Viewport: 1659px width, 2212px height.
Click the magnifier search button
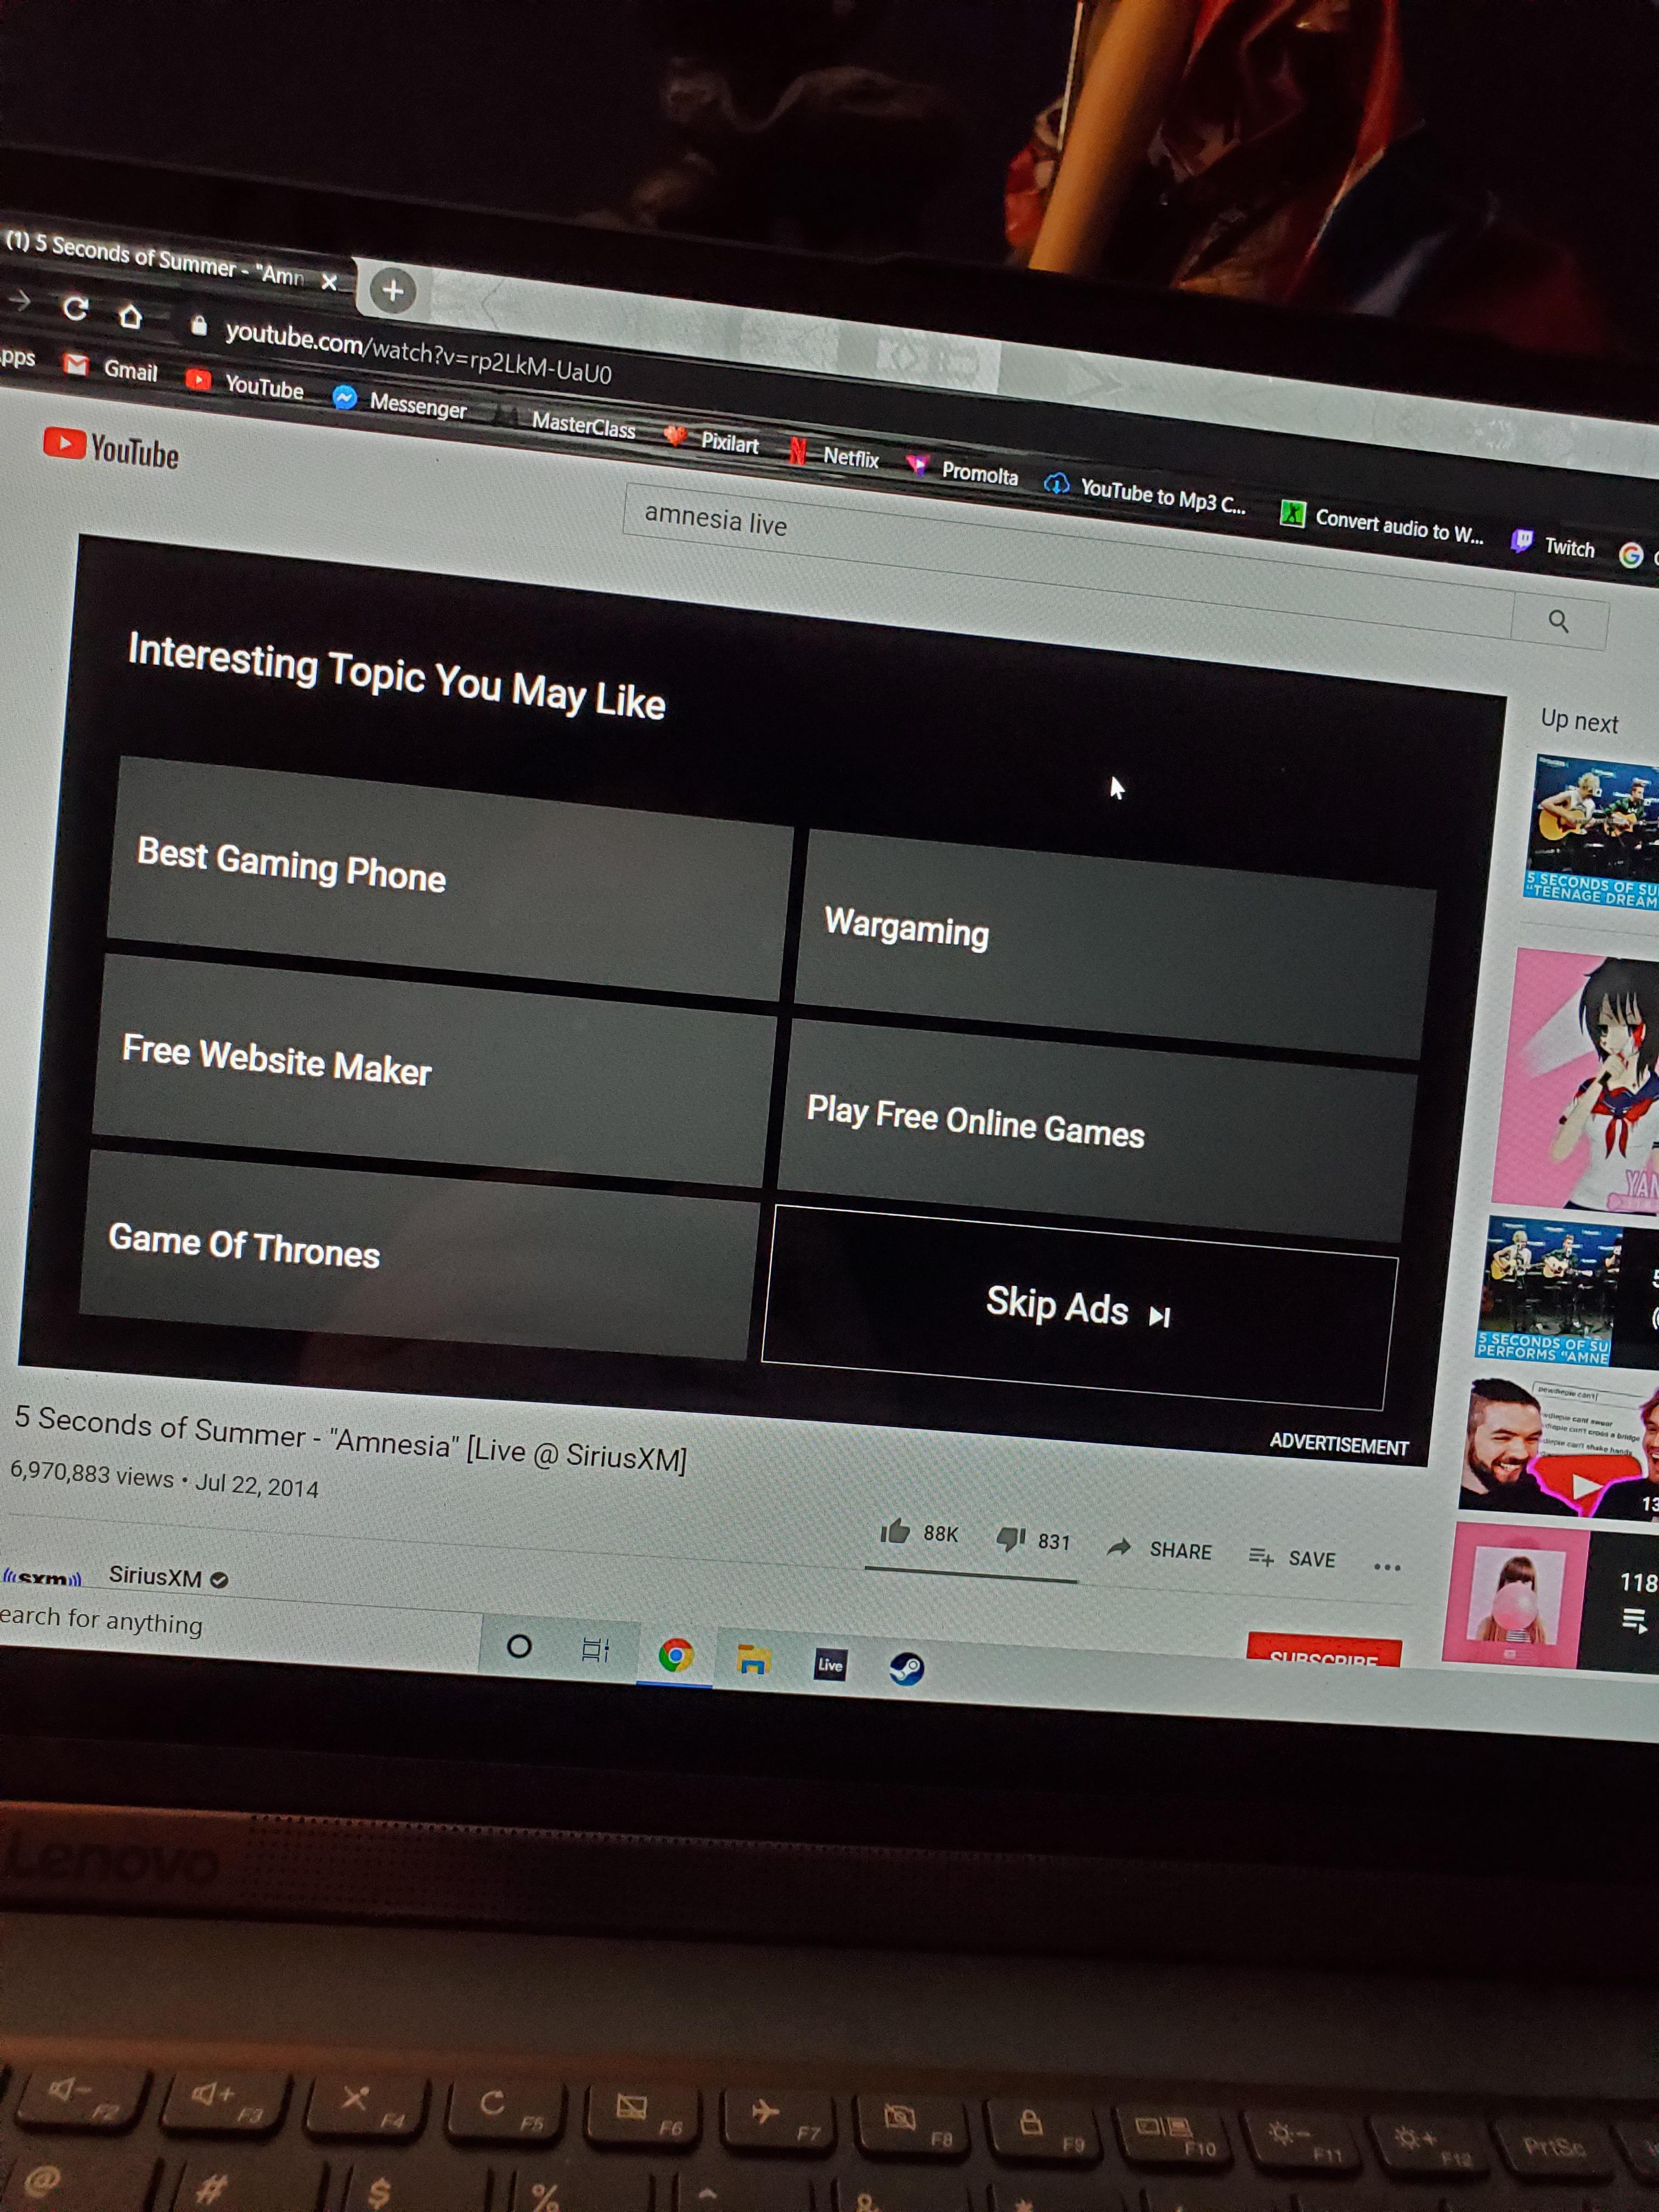[x=1559, y=621]
